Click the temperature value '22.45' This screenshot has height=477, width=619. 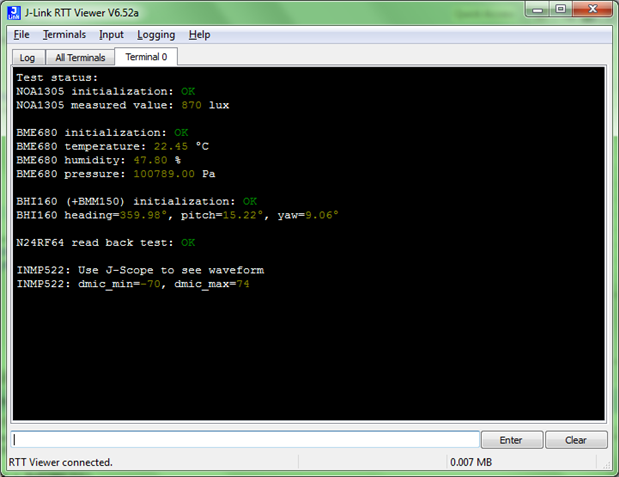point(171,146)
